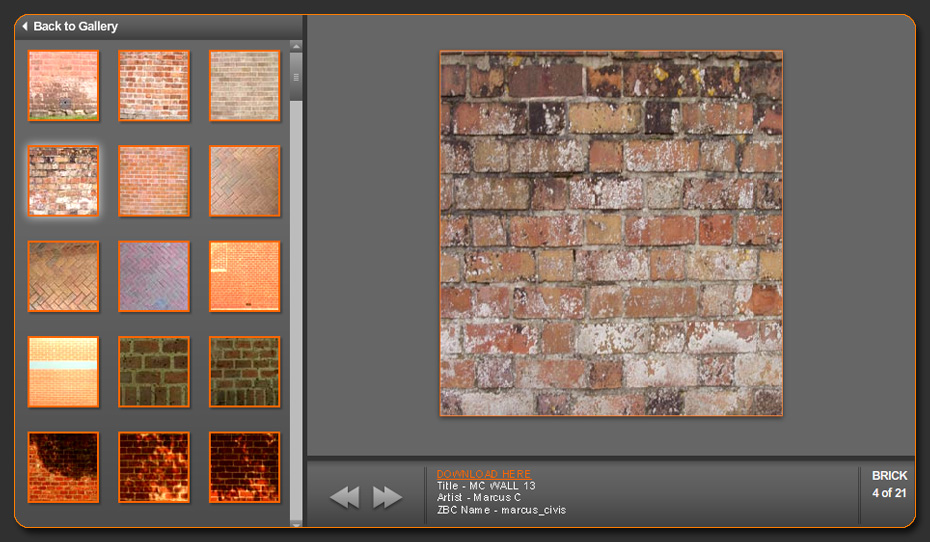Select the brown herringbone thumbnail in third row left
930x542 pixels.
(x=64, y=276)
